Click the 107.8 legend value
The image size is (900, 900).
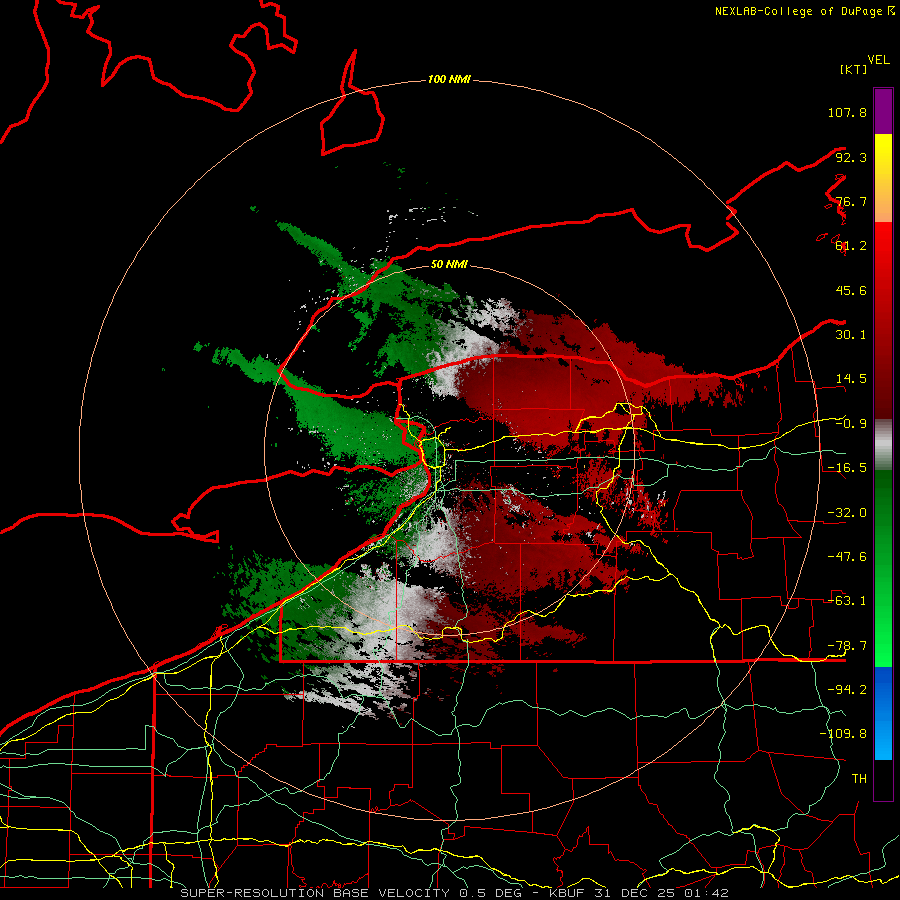847,112
